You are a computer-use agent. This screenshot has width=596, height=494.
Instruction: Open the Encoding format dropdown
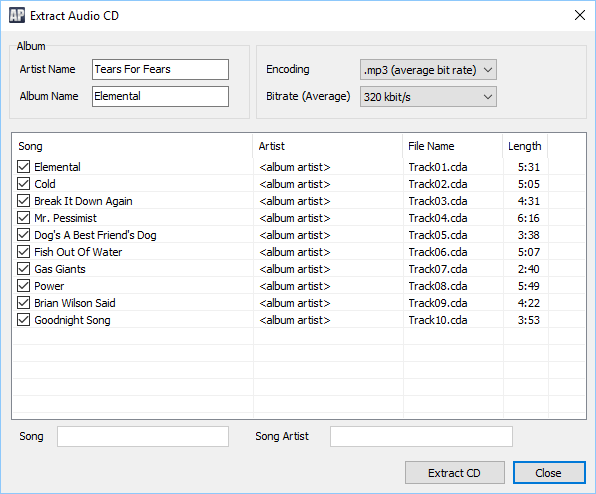[x=428, y=70]
